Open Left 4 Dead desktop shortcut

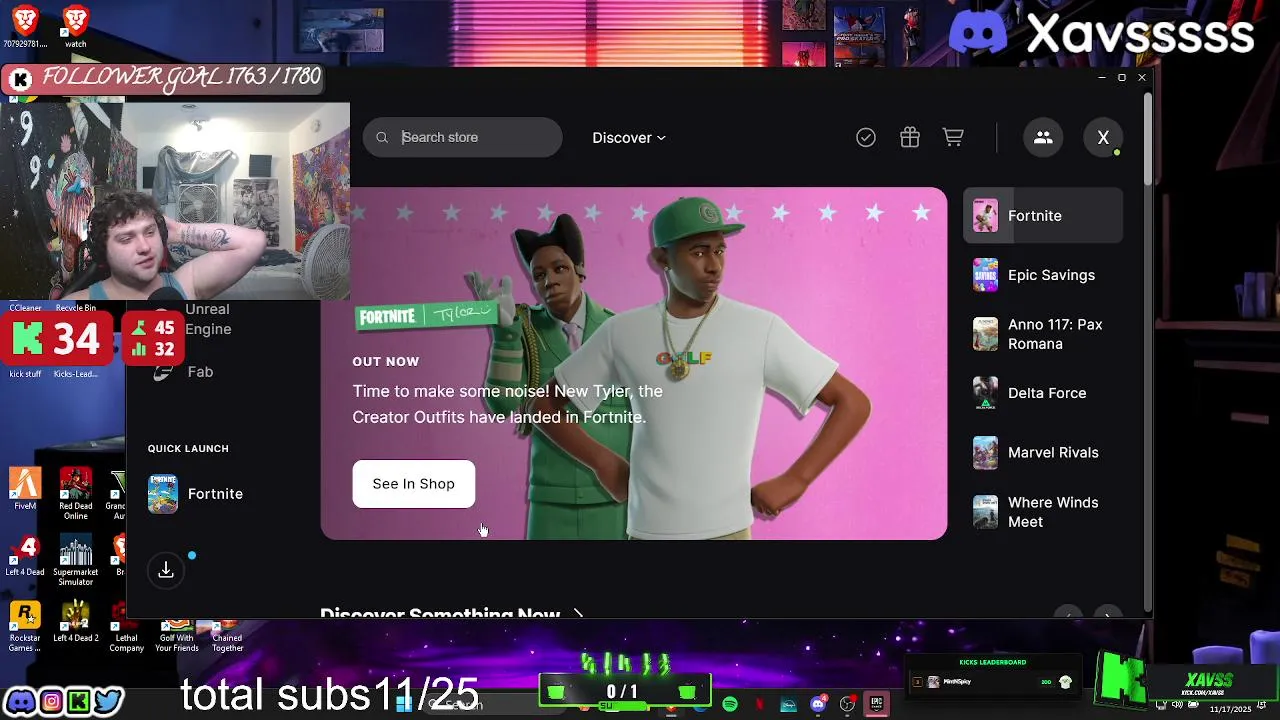[x=25, y=556]
